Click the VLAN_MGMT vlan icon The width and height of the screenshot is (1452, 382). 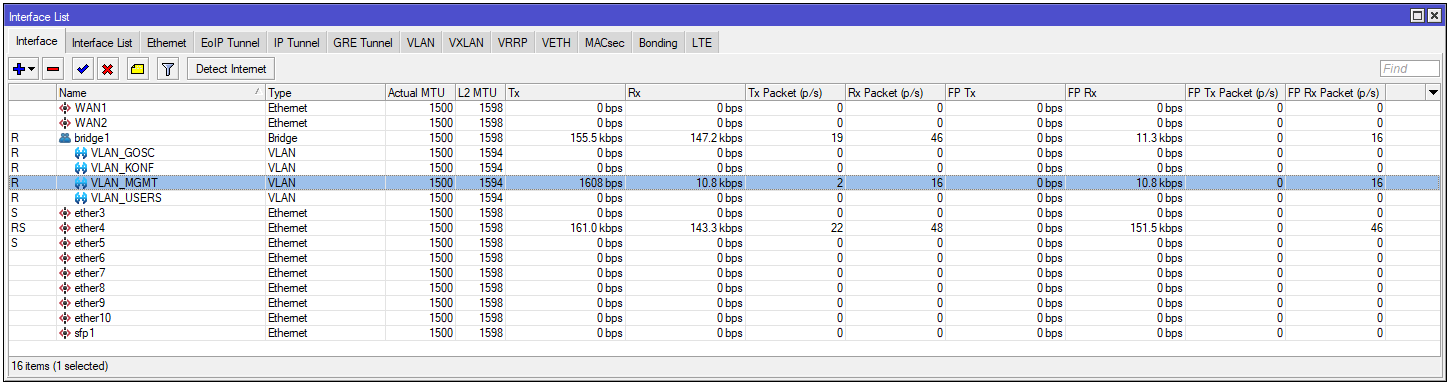tap(82, 182)
